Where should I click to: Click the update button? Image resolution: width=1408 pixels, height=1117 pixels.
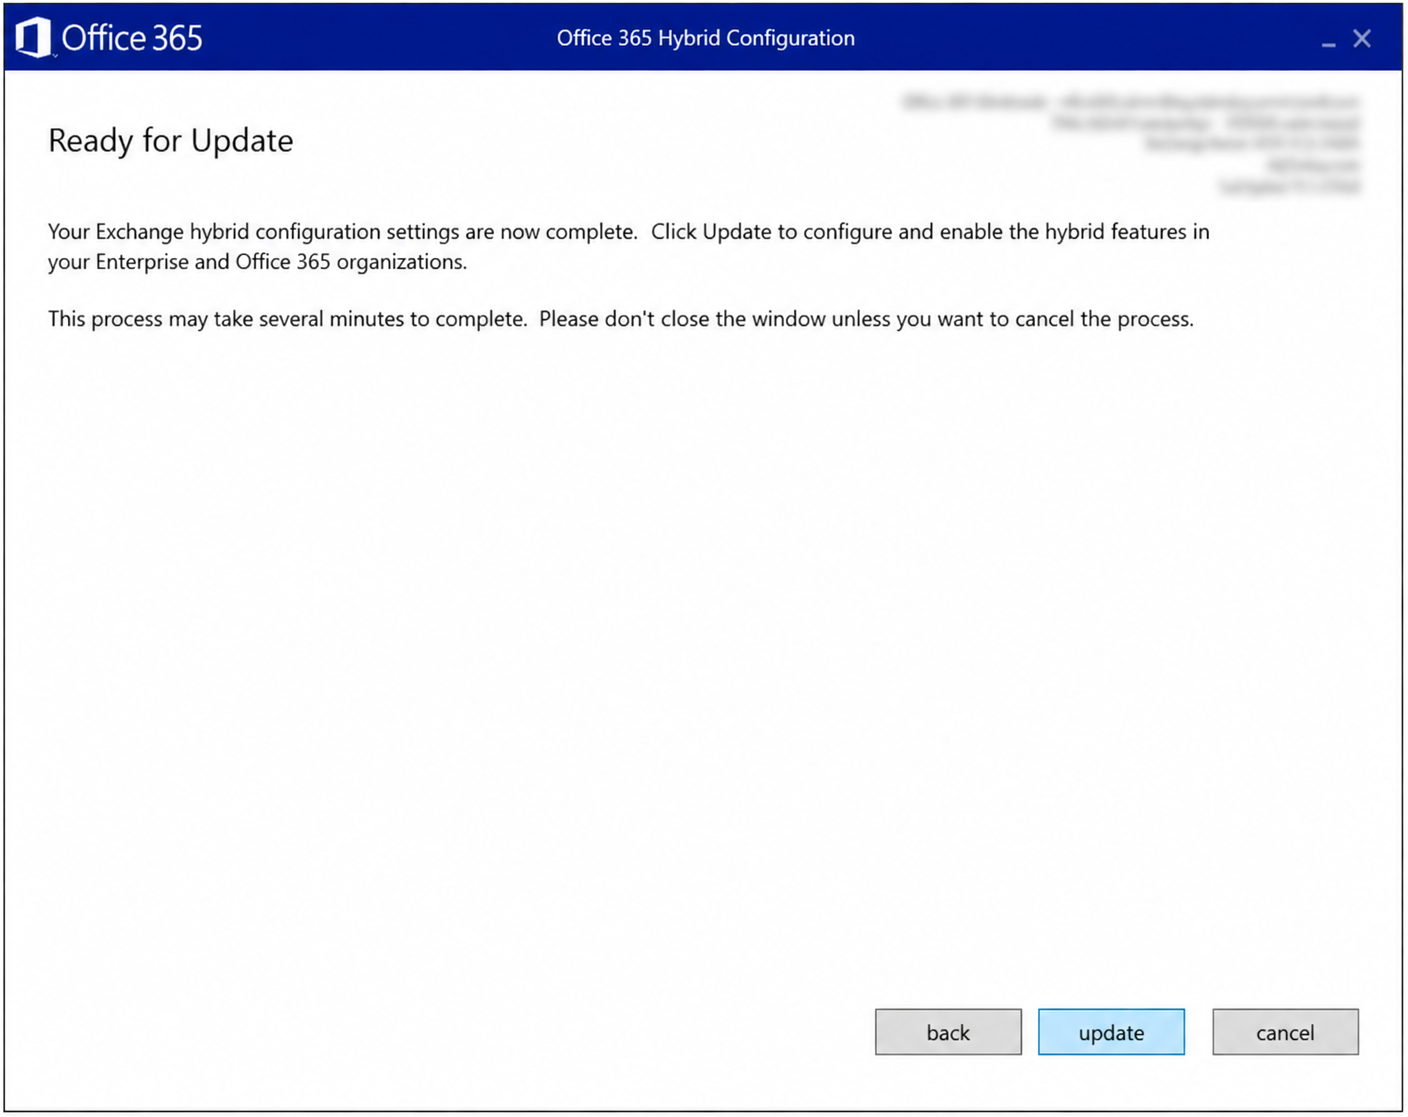click(x=1111, y=1032)
